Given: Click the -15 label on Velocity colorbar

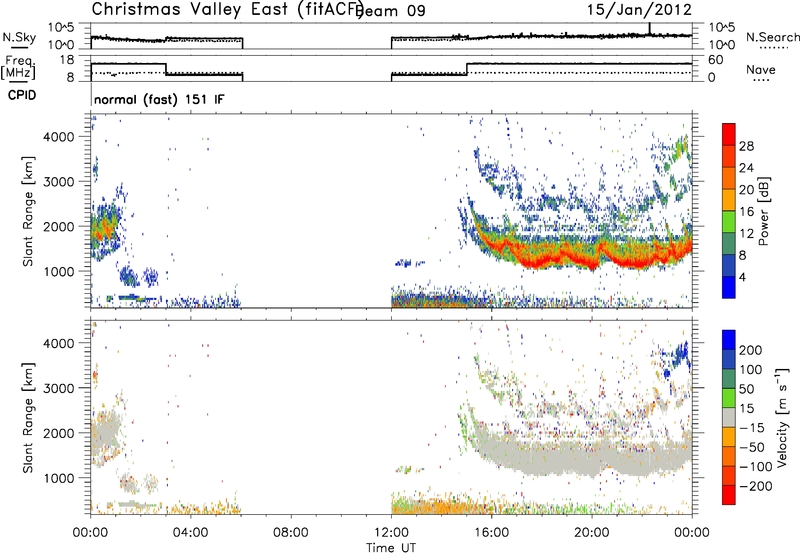Looking at the screenshot, I should point(752,427).
